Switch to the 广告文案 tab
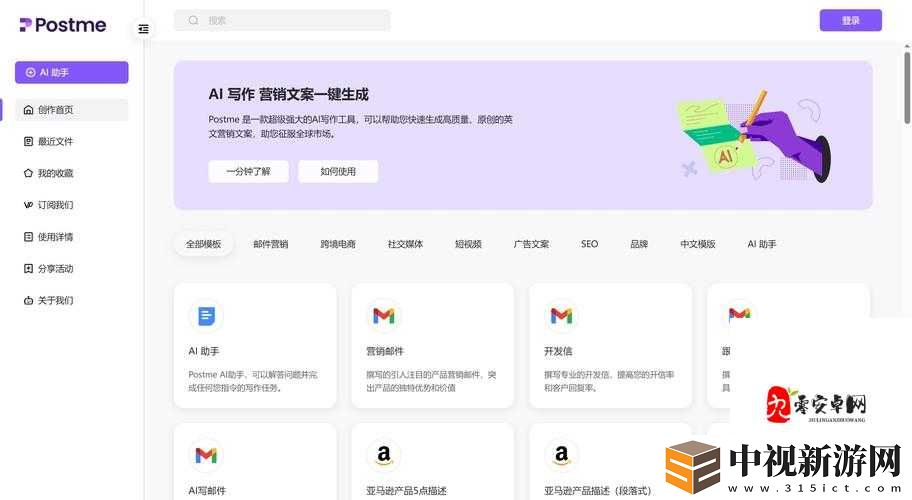 coord(531,244)
